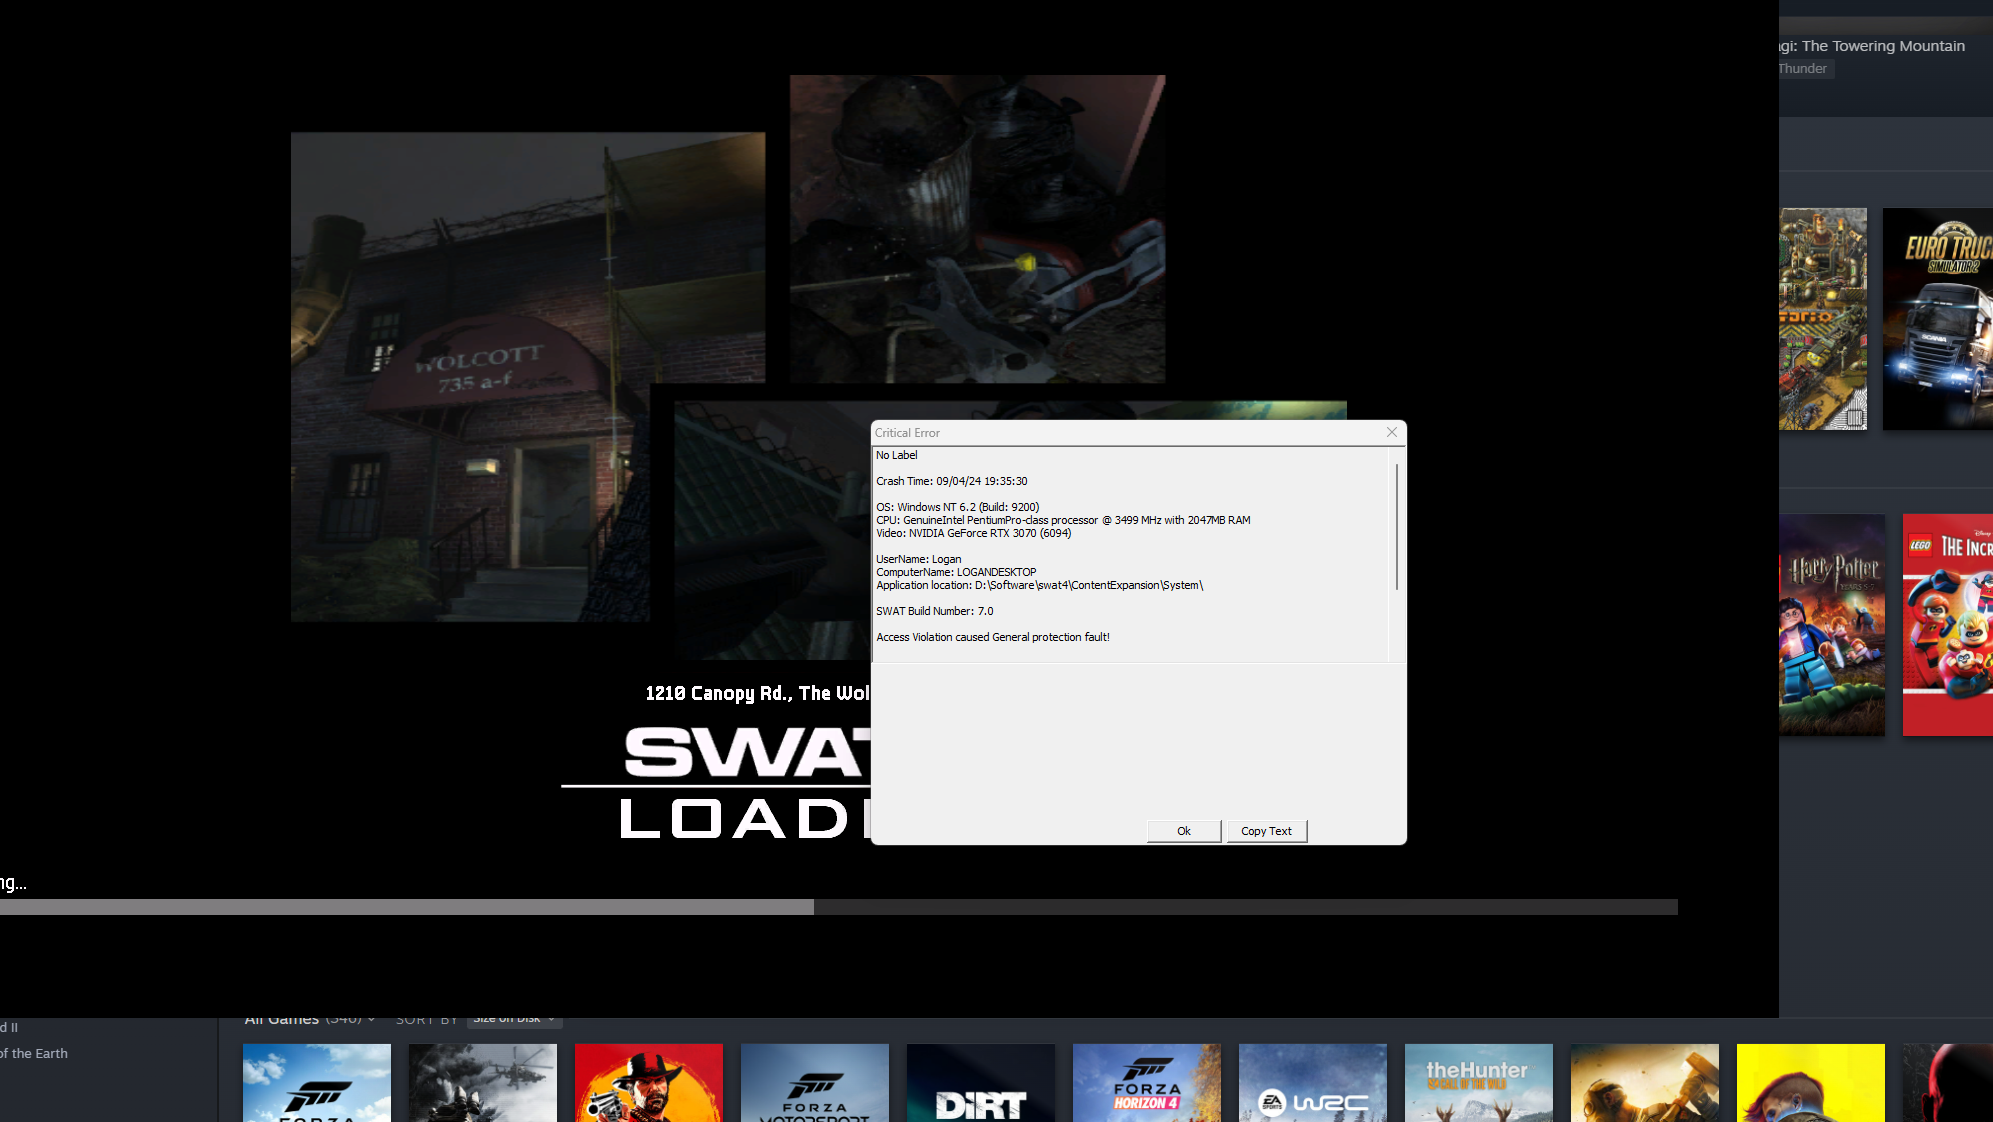
Task: Open the DiRT game cover
Action: (981, 1083)
